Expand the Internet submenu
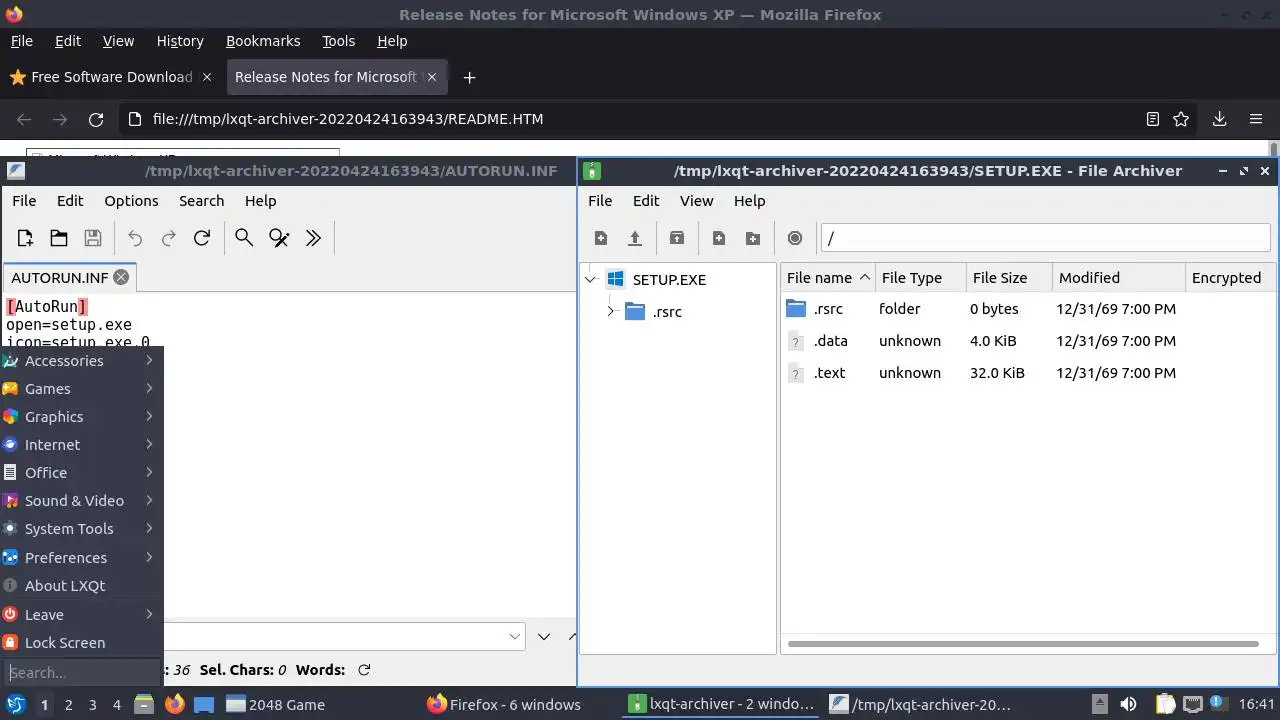This screenshot has width=1280, height=720. (x=82, y=445)
